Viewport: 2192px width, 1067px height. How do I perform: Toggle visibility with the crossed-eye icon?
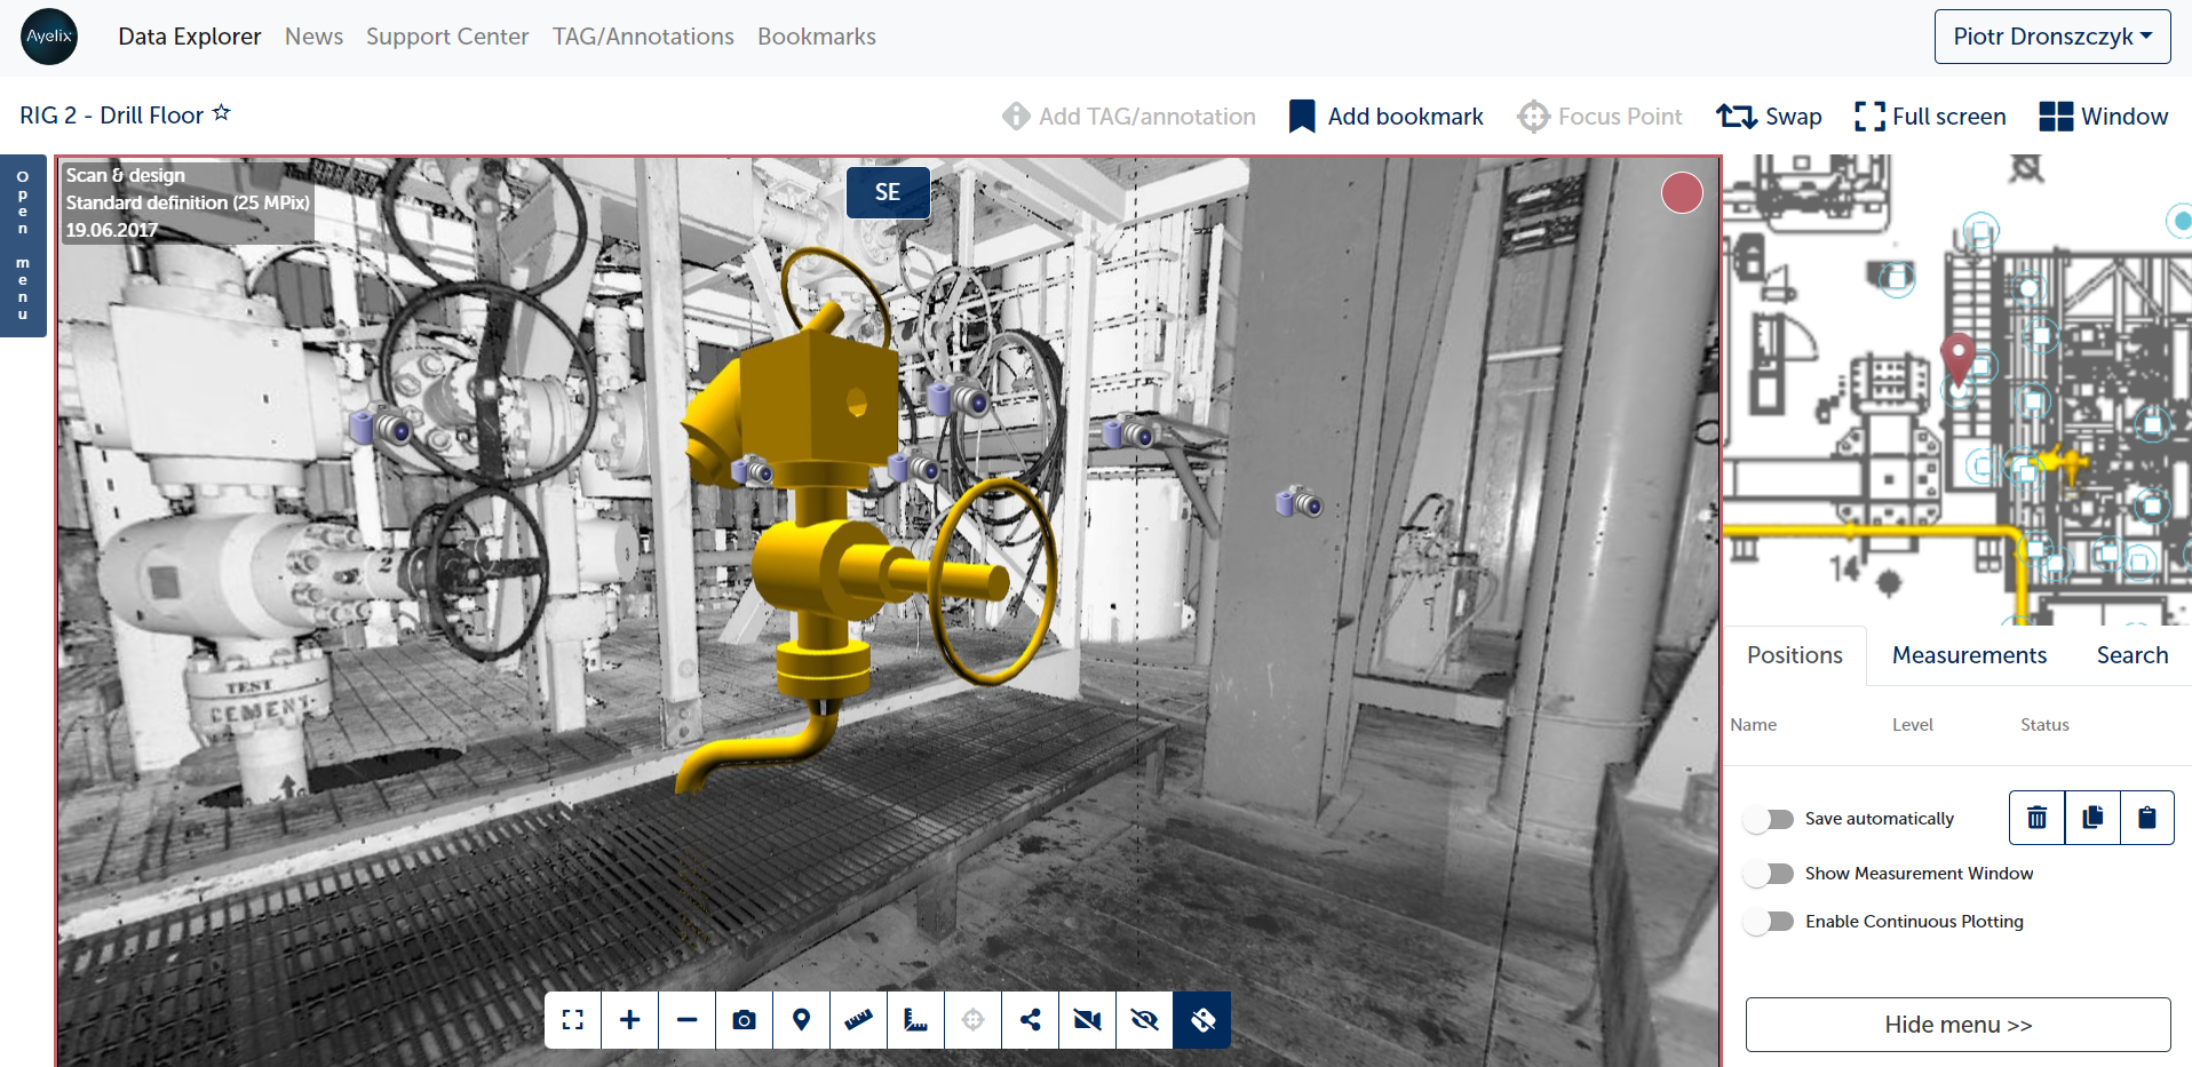coord(1144,1020)
